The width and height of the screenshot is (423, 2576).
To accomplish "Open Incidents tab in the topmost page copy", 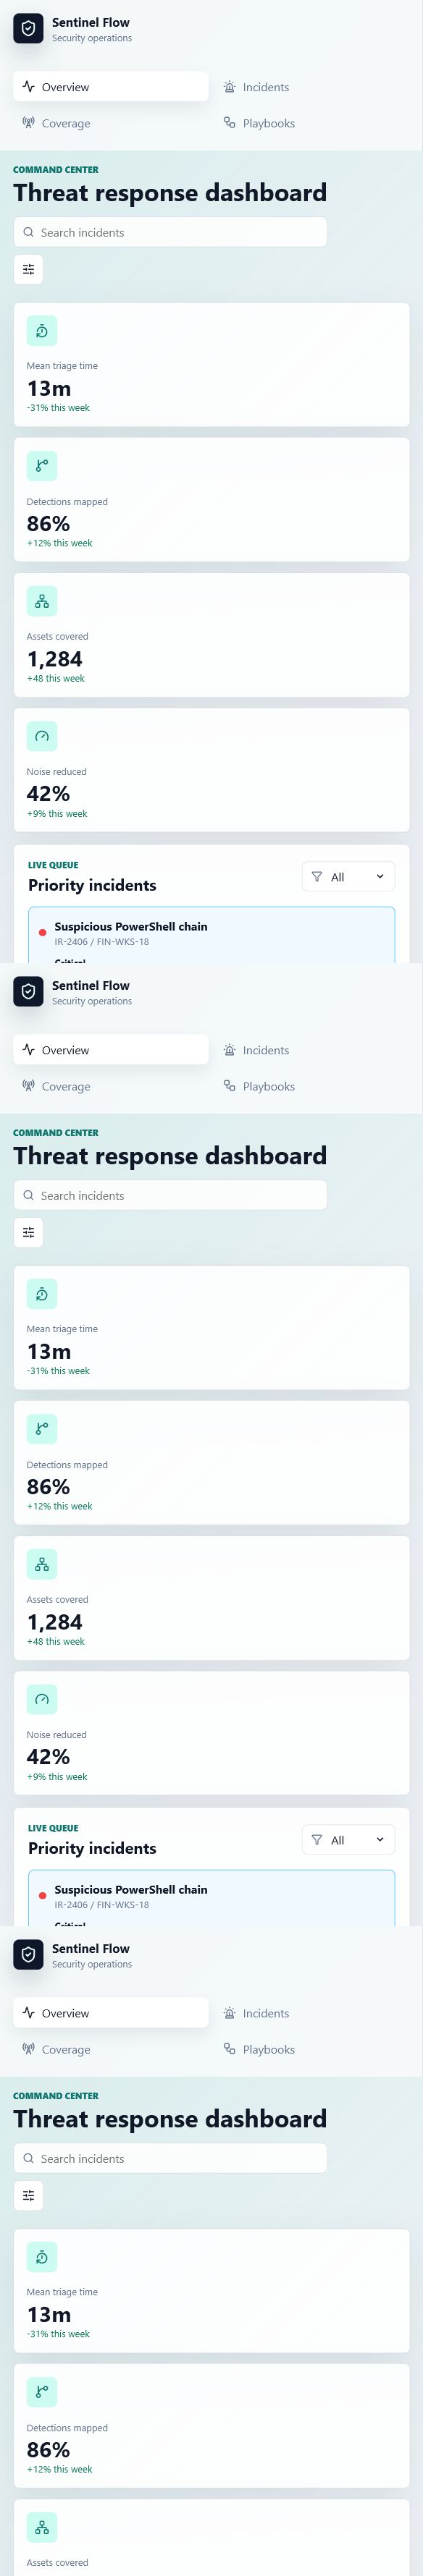I will tap(312, 87).
